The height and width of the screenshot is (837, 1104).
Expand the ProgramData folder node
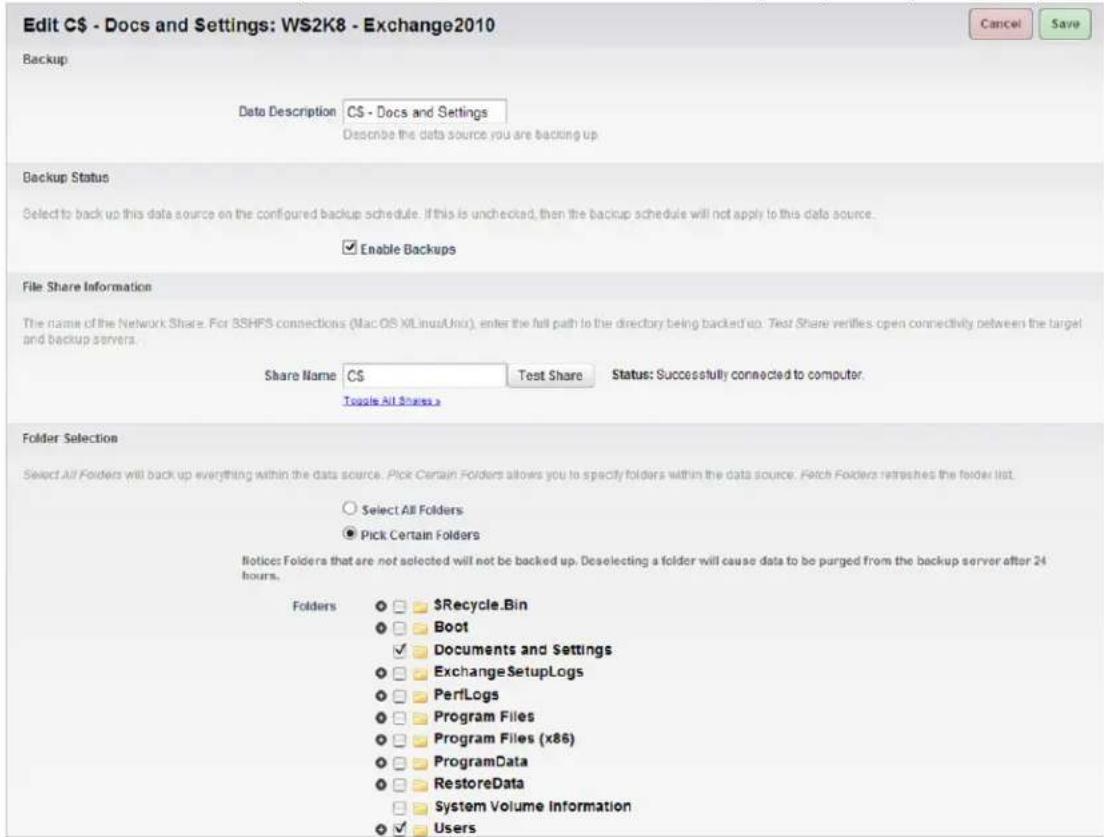(x=381, y=763)
